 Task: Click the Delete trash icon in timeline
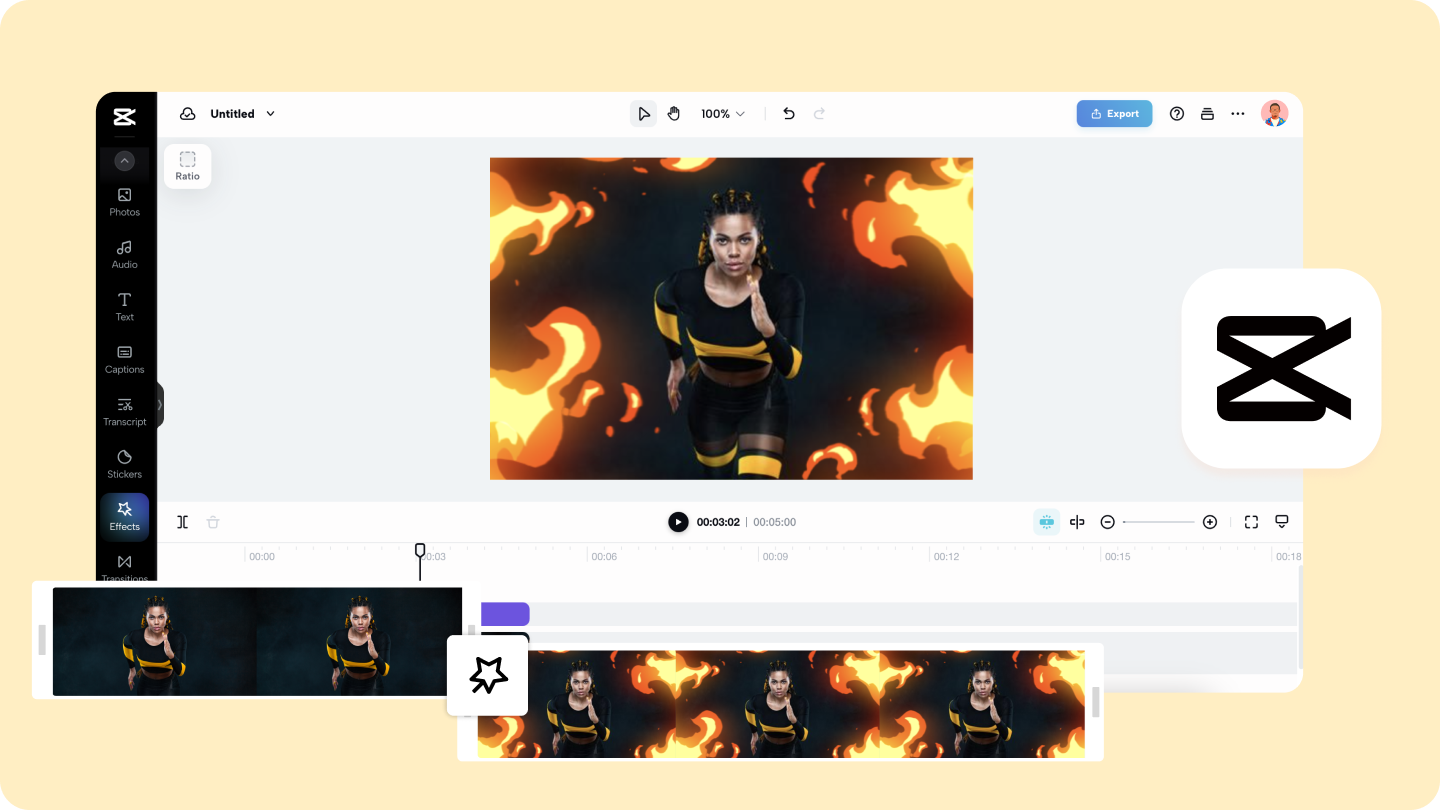[213, 522]
